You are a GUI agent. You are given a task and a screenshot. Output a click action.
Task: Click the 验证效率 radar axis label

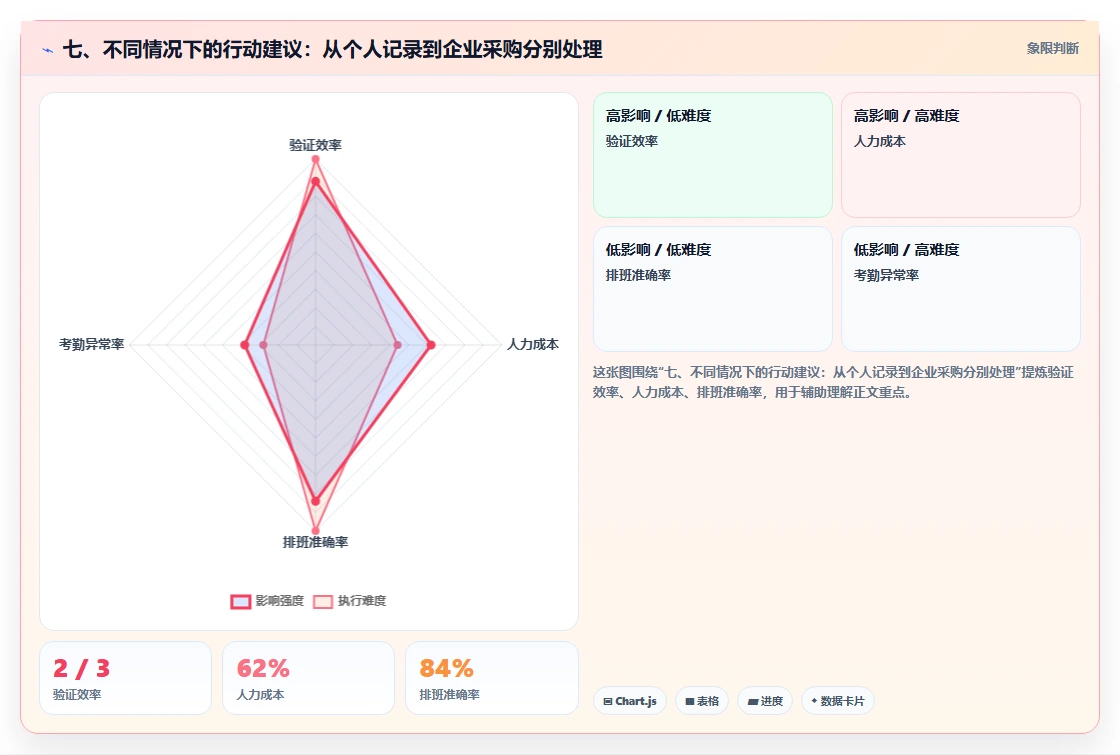coord(315,145)
